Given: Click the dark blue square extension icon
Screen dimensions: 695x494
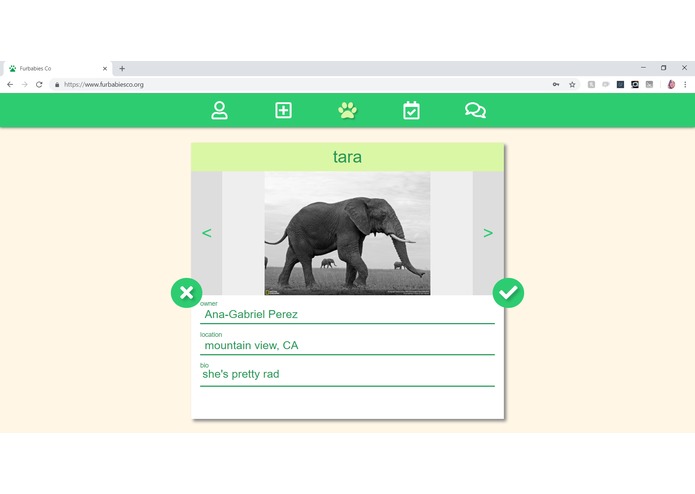Looking at the screenshot, I should click(621, 85).
